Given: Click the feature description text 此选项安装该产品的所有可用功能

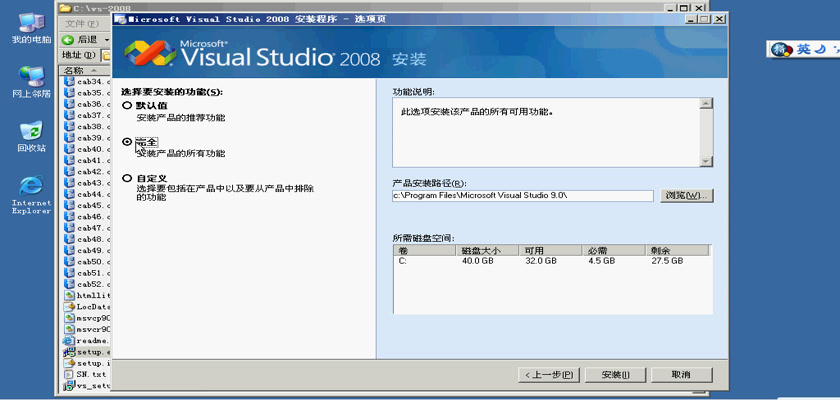Looking at the screenshot, I should pos(476,112).
